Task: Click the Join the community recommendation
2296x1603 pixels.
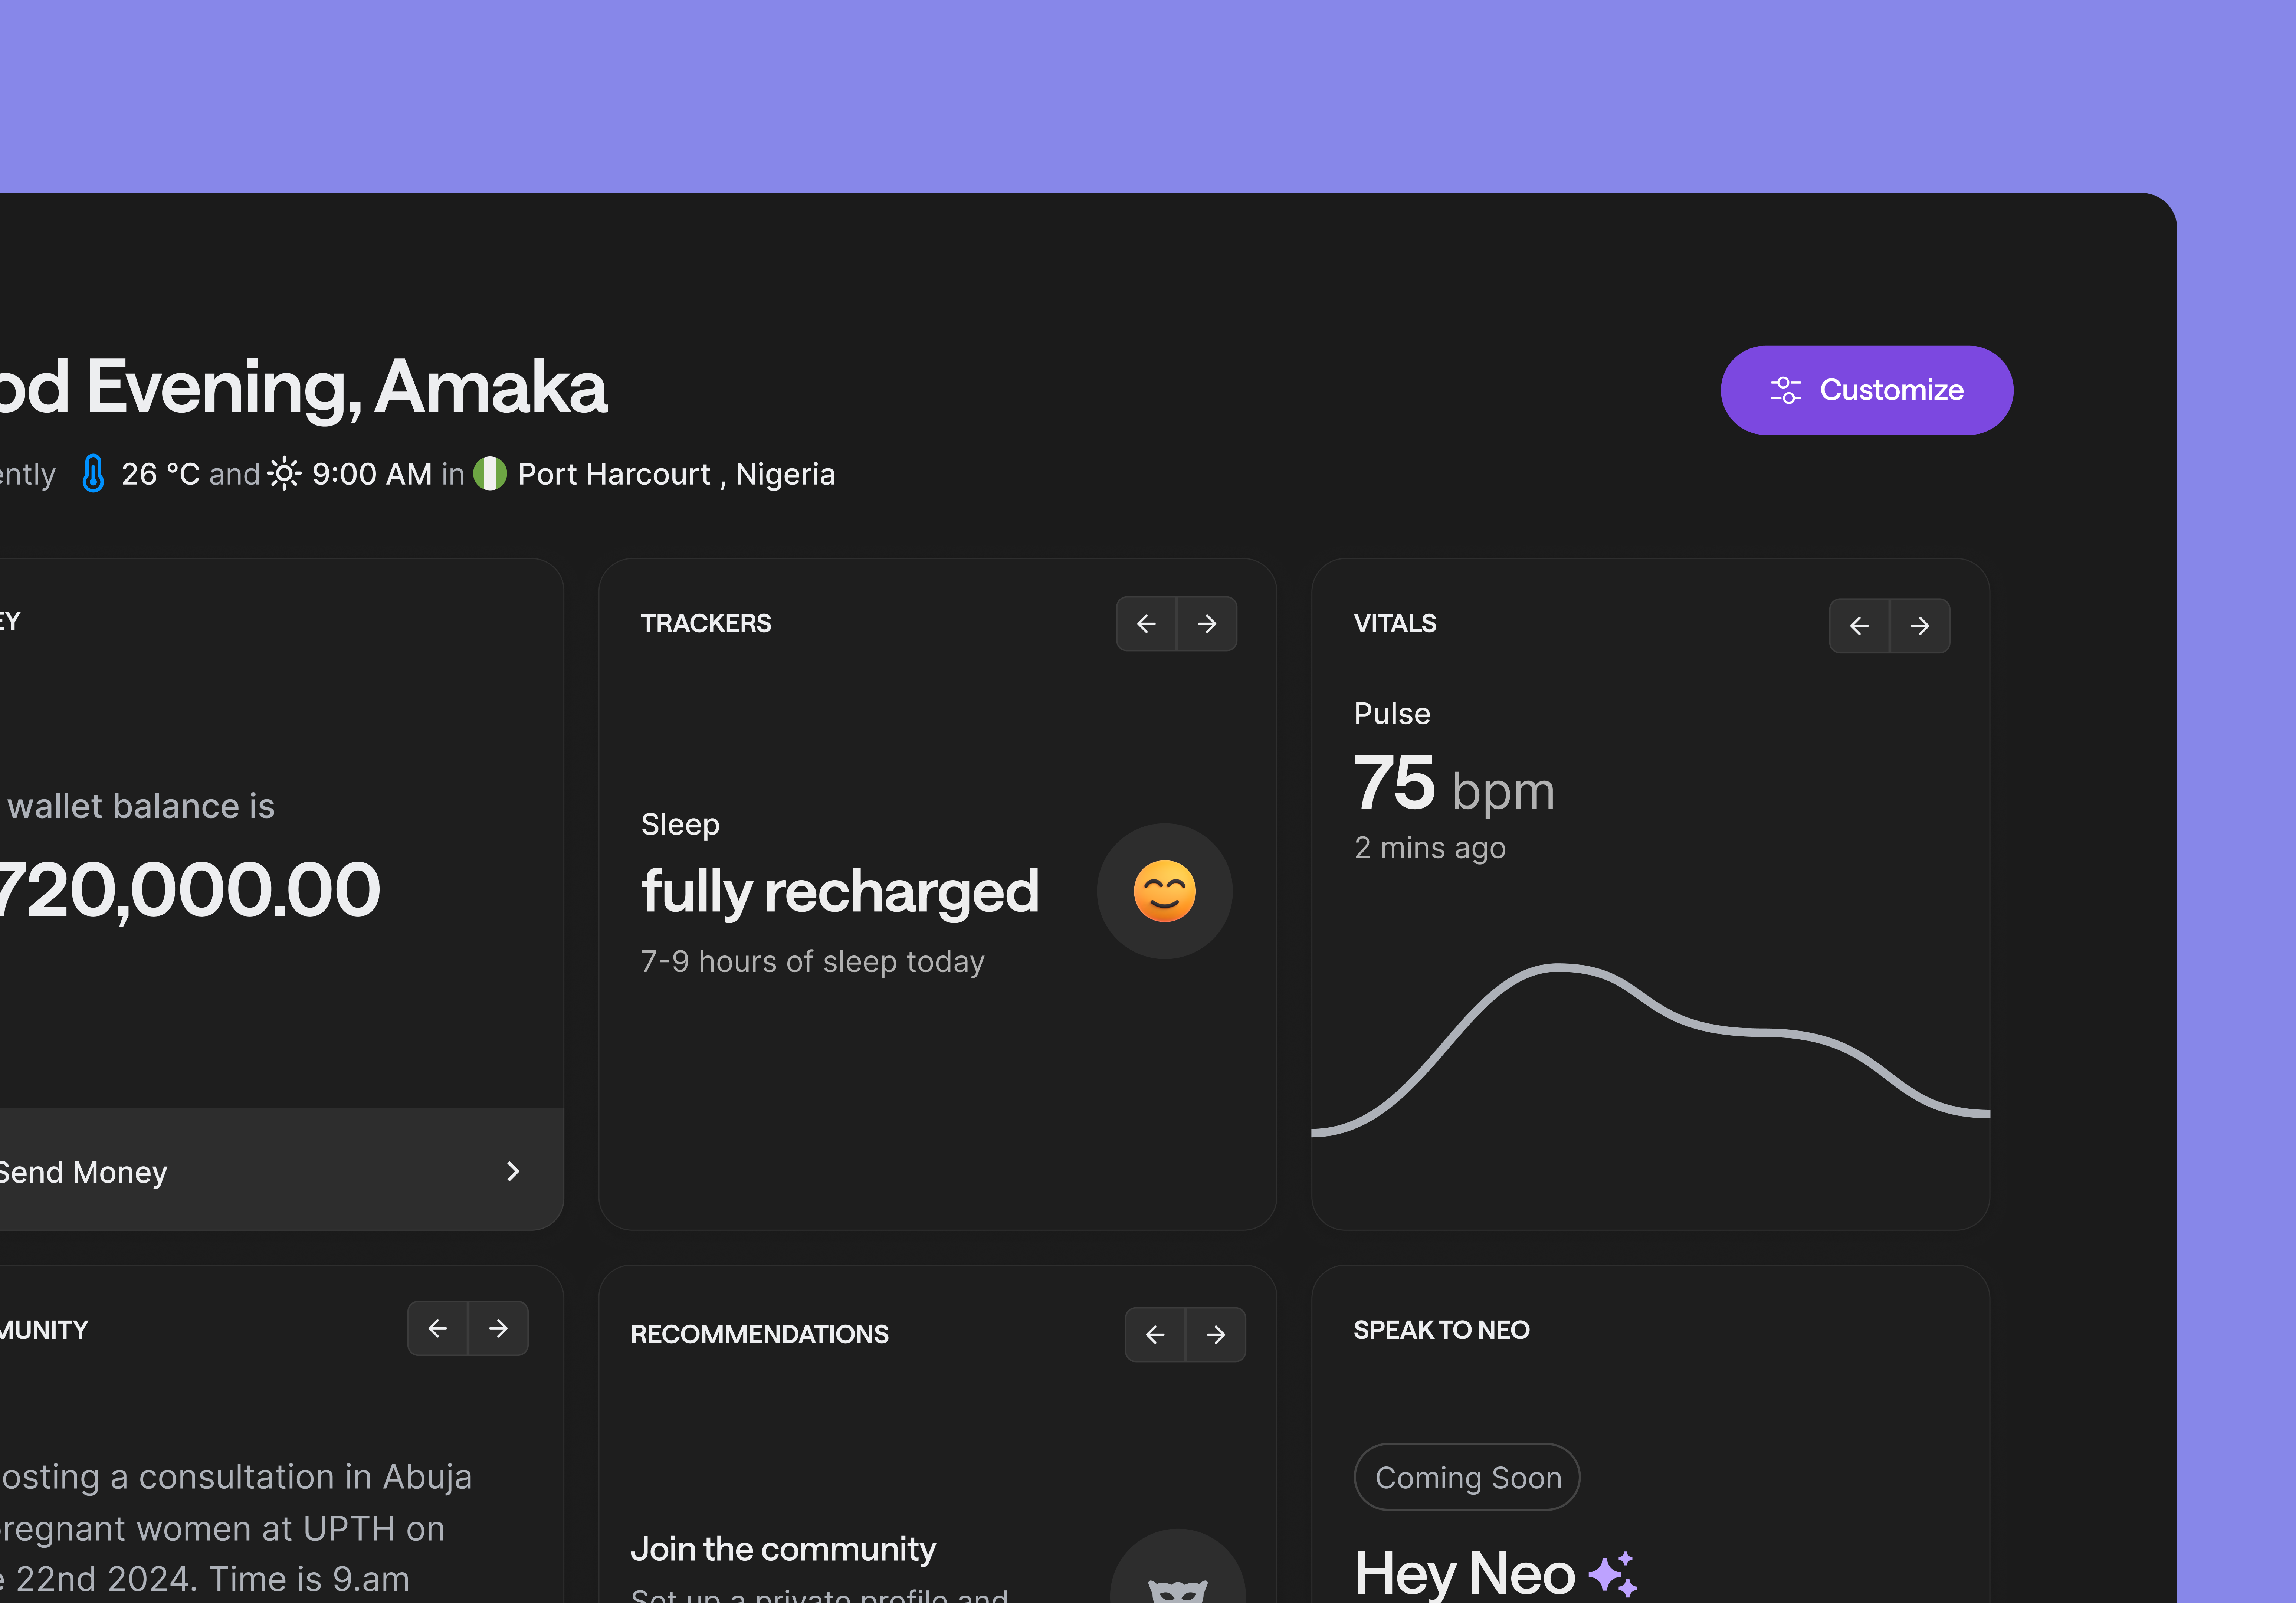Action: [783, 1549]
